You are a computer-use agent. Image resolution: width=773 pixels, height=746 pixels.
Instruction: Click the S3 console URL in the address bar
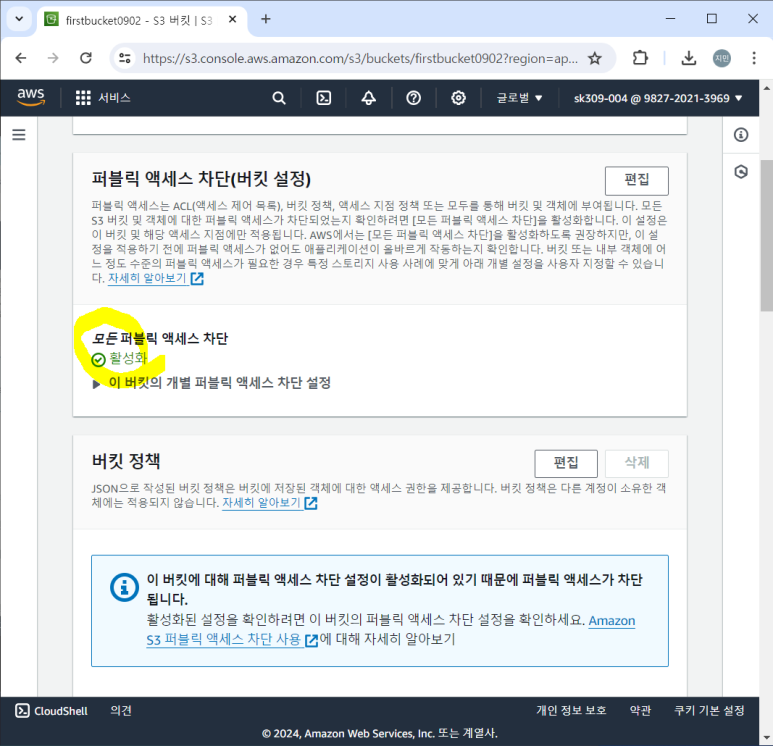click(360, 58)
